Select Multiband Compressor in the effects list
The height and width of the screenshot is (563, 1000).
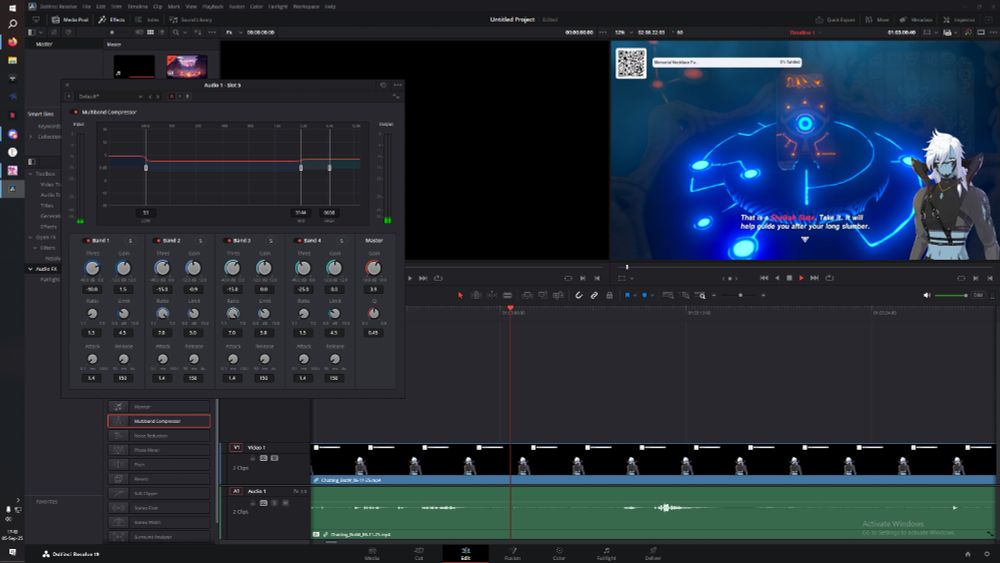[x=159, y=421]
